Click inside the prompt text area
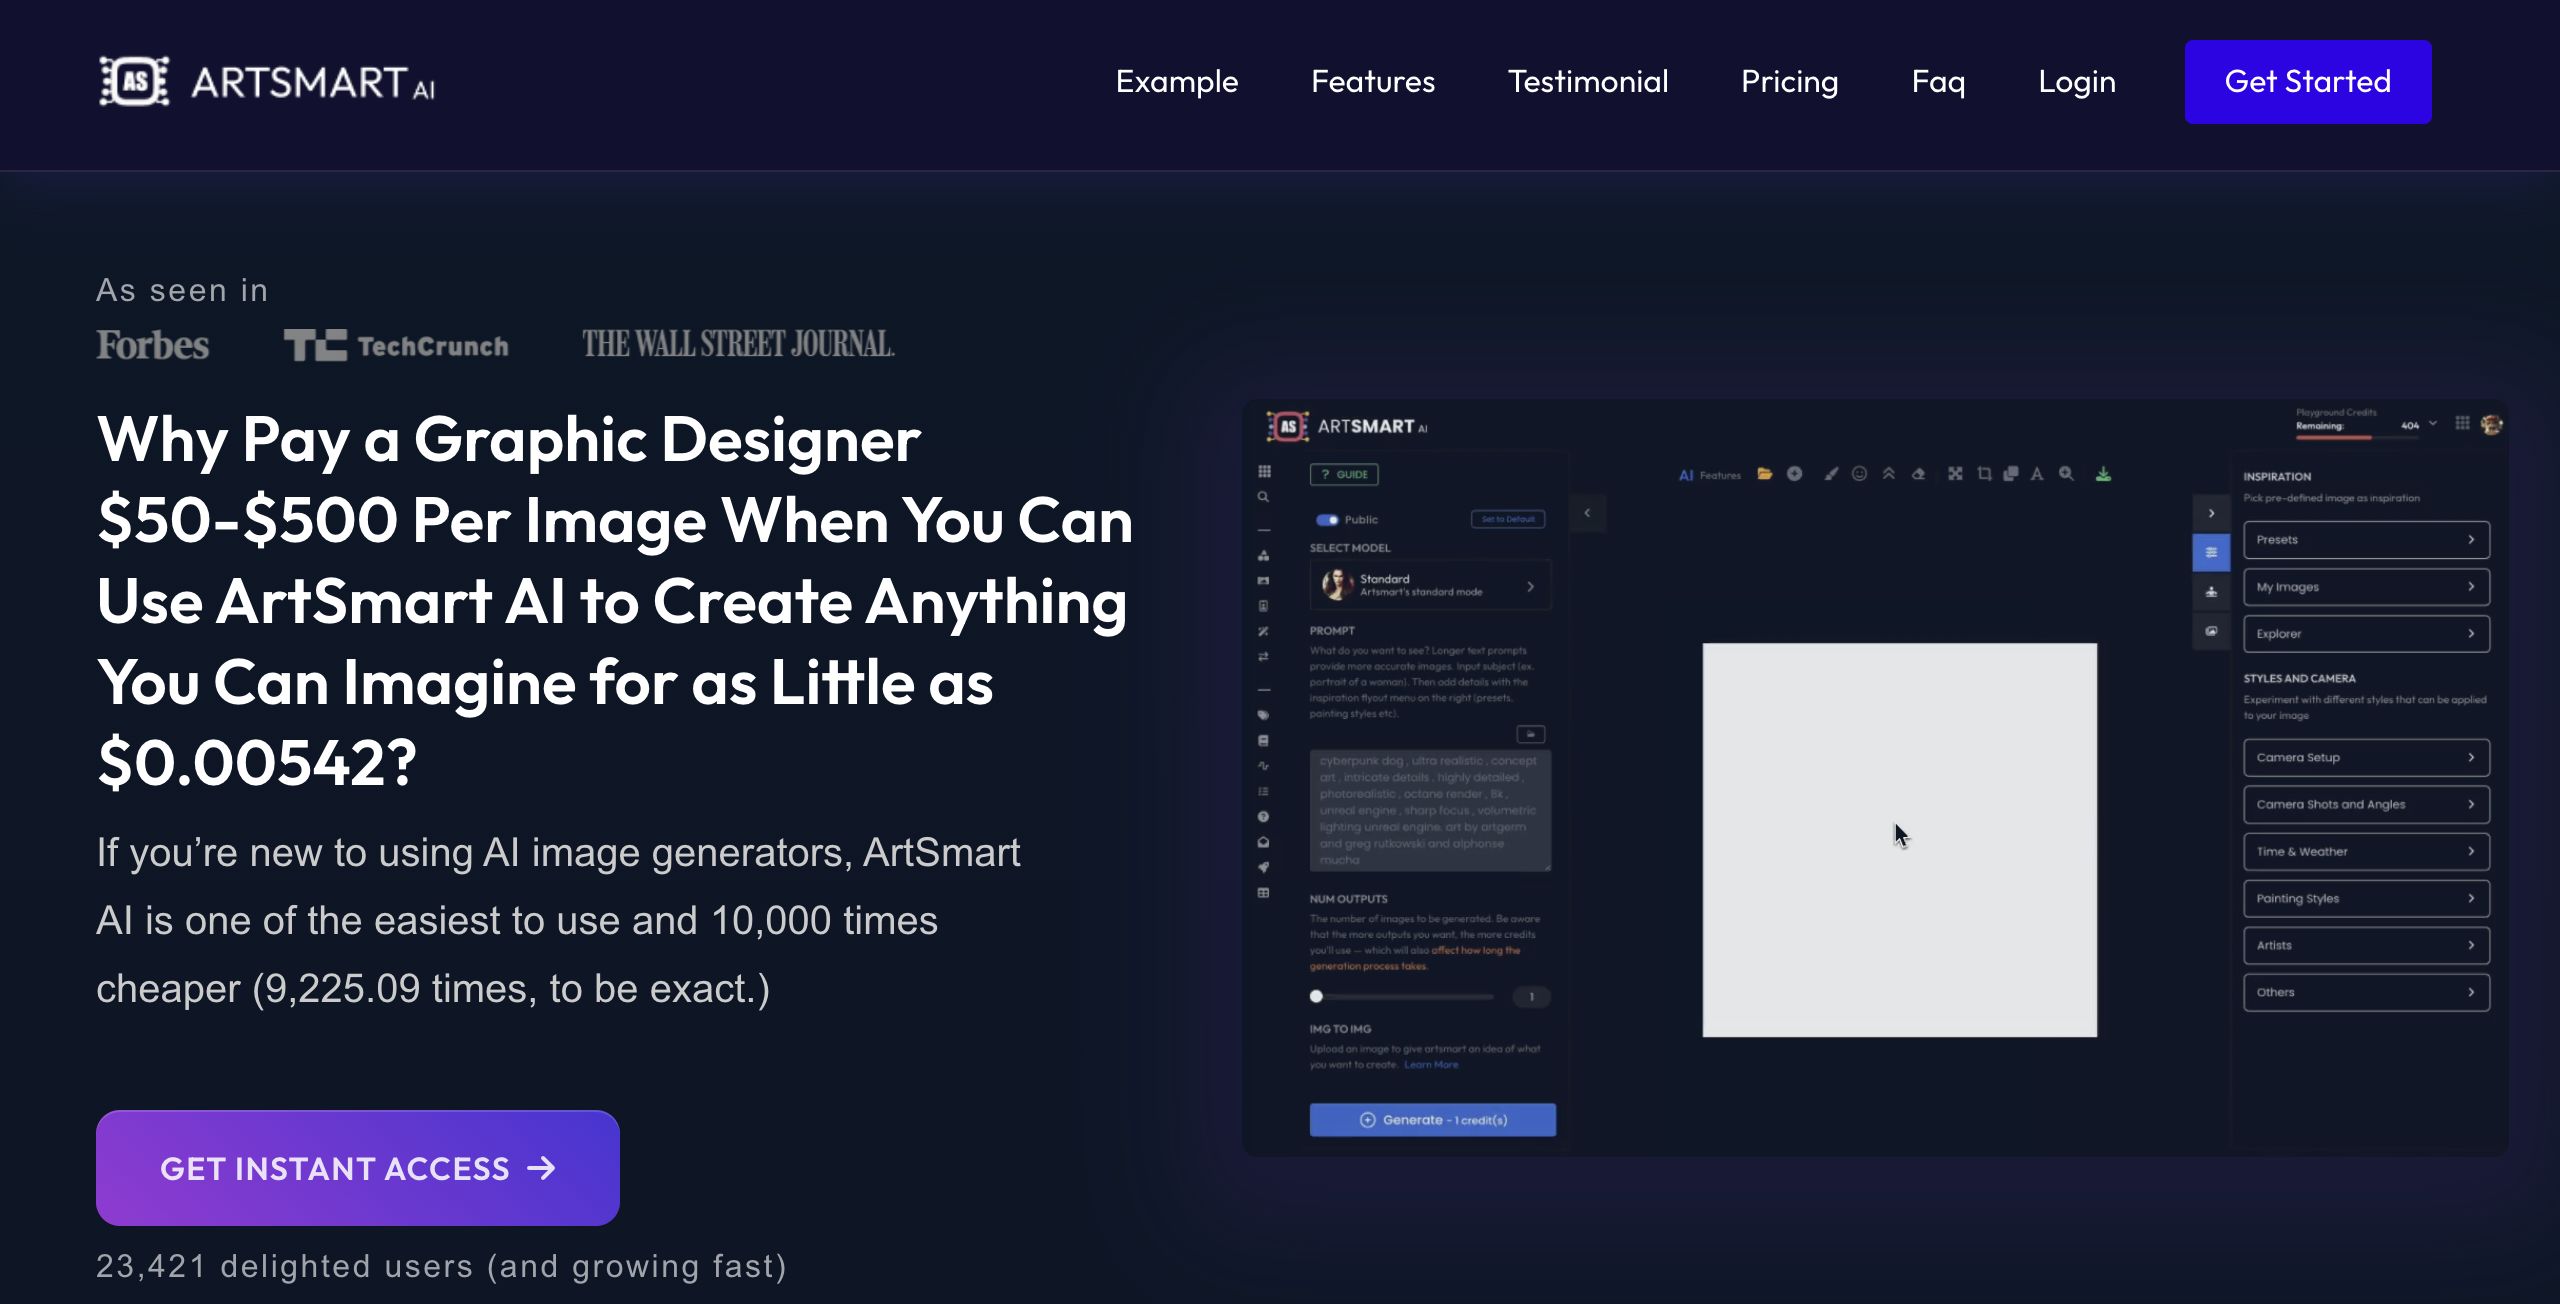This screenshot has height=1304, width=2560. pos(1430,811)
